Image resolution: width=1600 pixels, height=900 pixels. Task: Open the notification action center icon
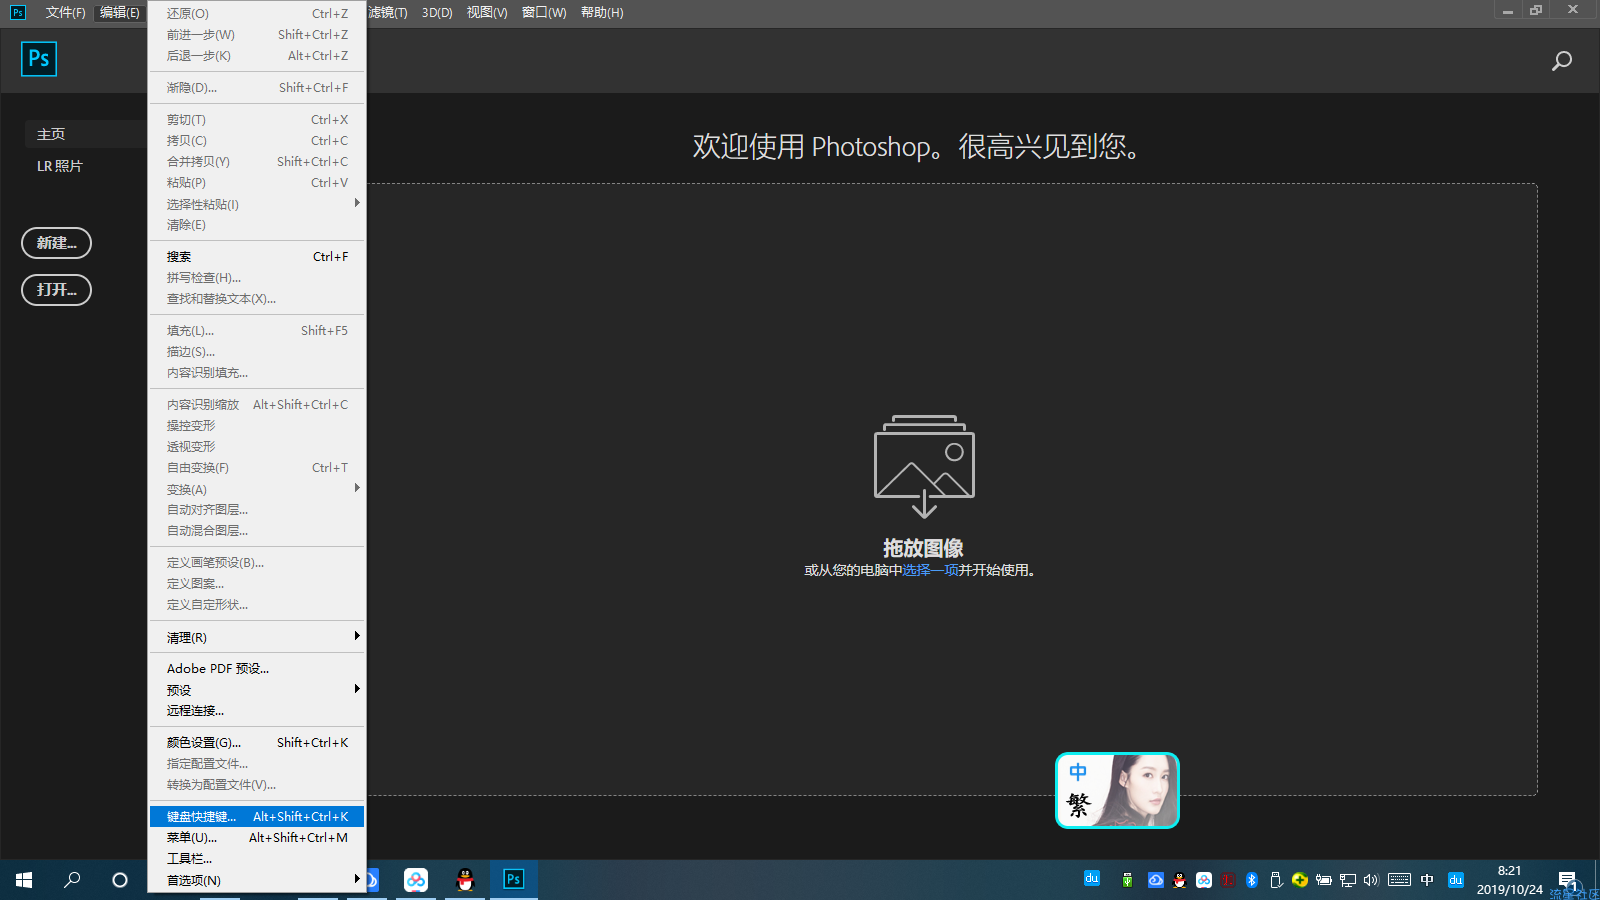[1567, 880]
